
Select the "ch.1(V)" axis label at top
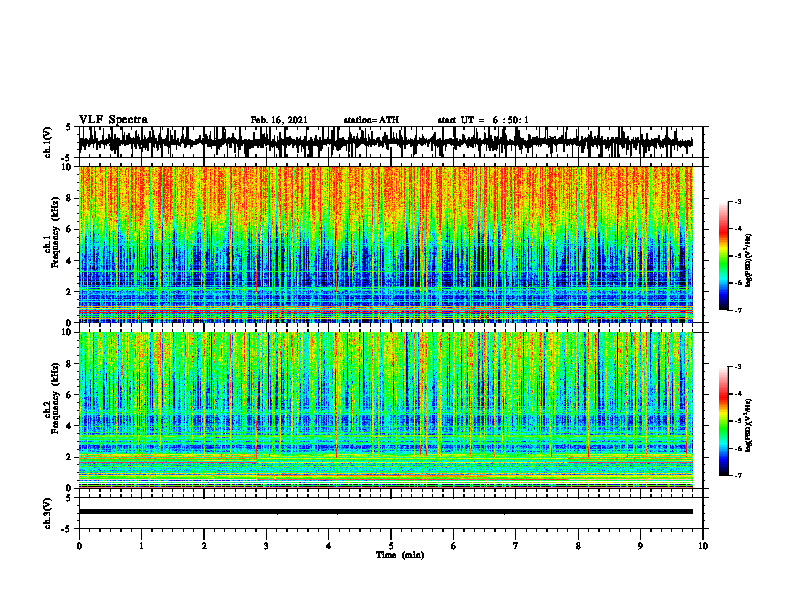(48, 143)
